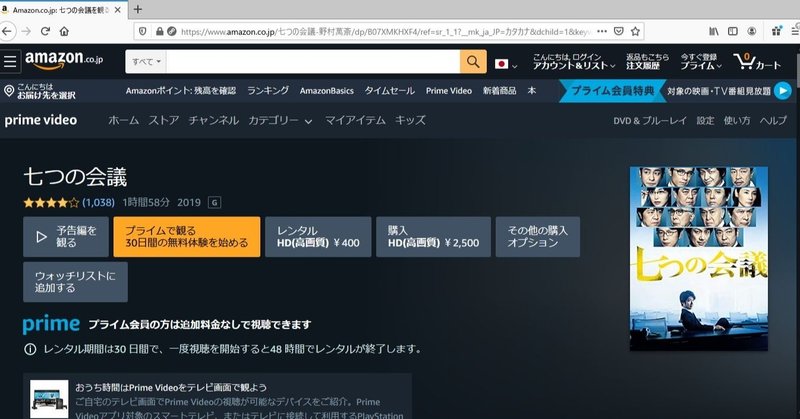The width and height of the screenshot is (800, 419).
Task: Click the browser back arrow
Action: pos(7,31)
